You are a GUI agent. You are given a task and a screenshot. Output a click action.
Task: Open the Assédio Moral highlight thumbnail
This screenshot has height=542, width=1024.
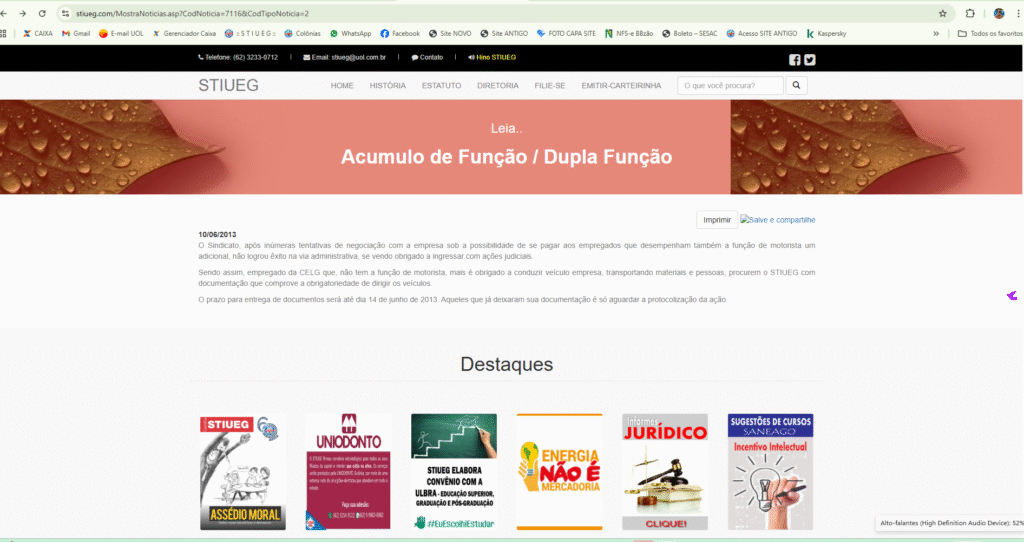pos(242,471)
